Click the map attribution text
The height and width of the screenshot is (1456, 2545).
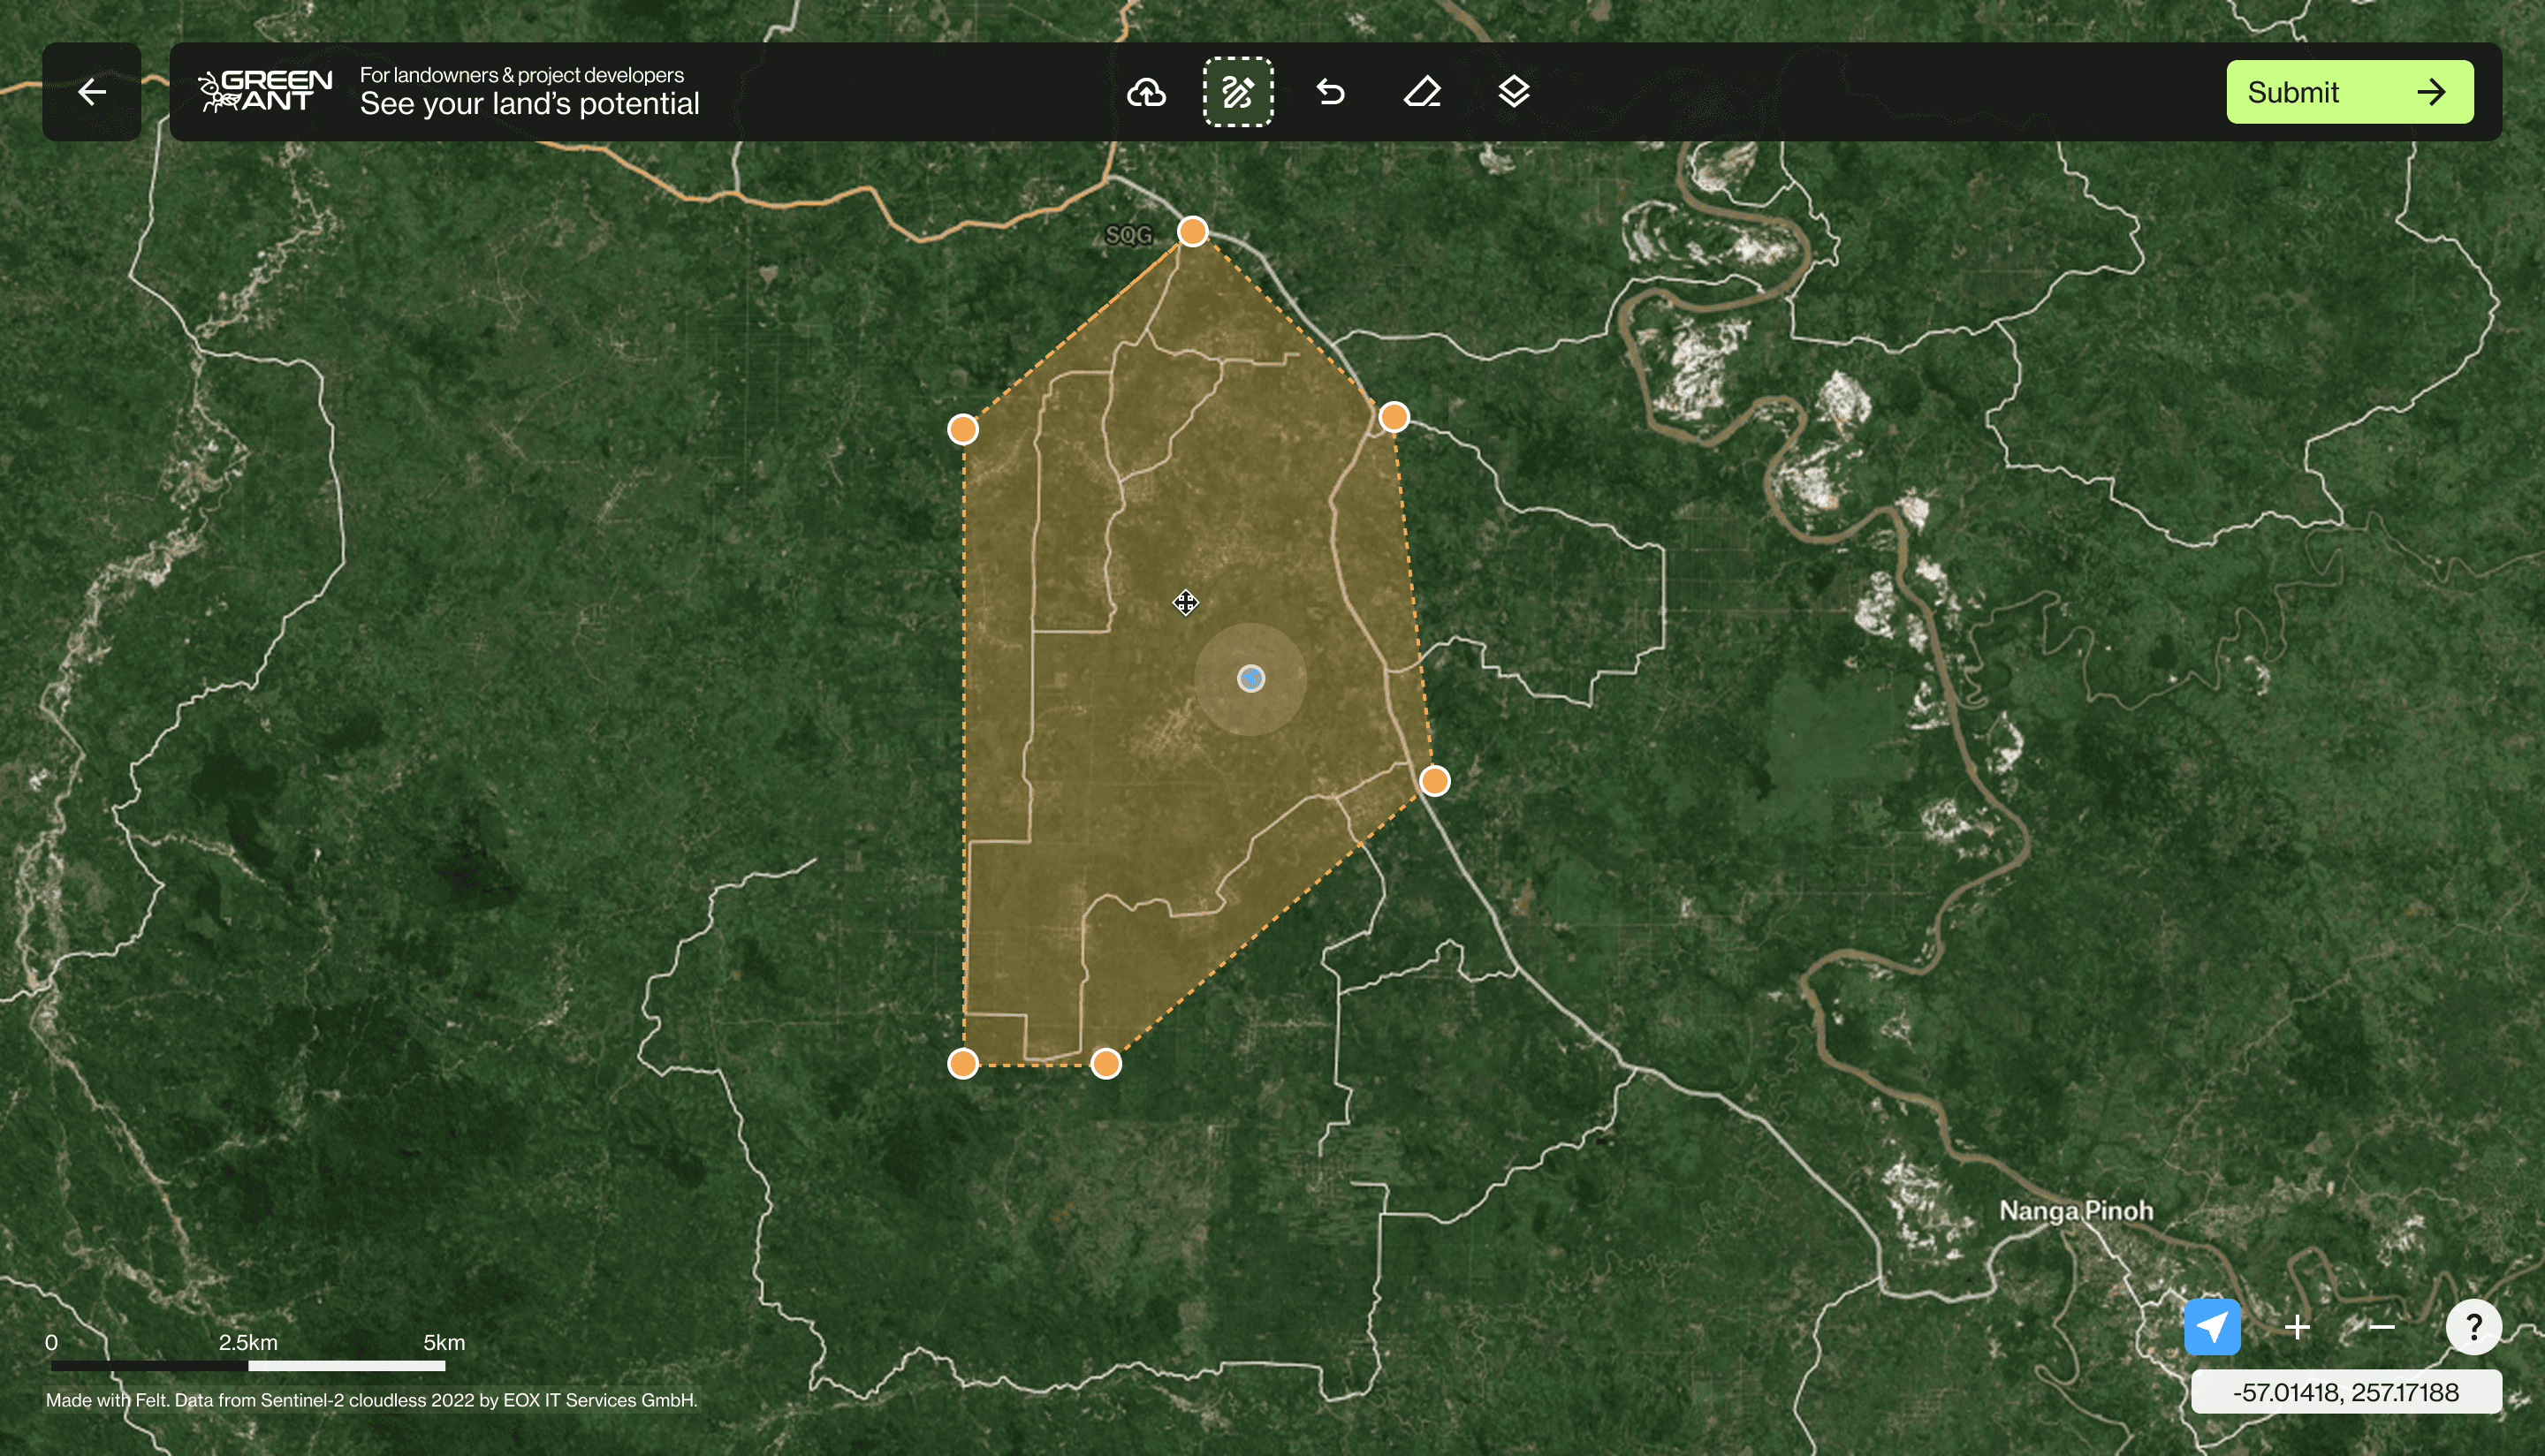coord(371,1399)
